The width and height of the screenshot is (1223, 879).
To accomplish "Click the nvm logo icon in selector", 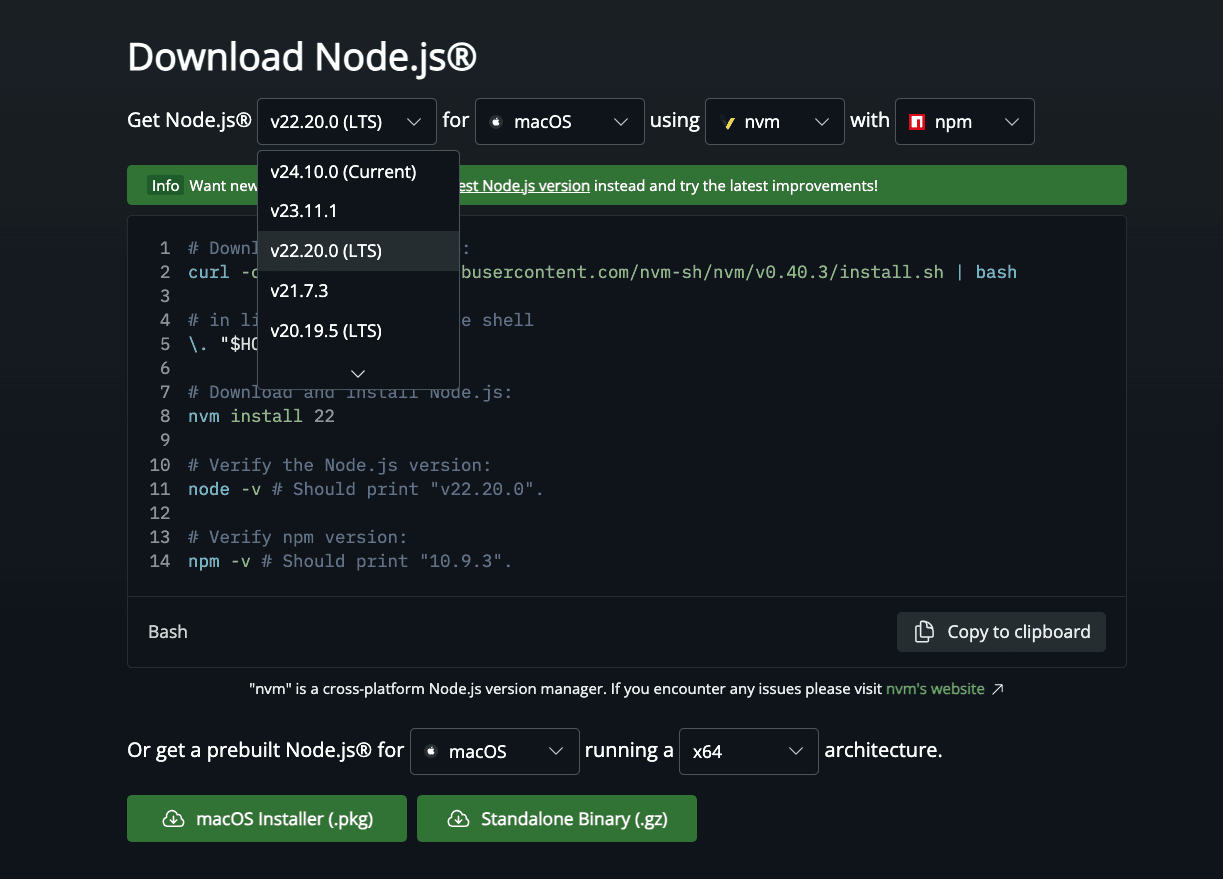I will coord(728,122).
